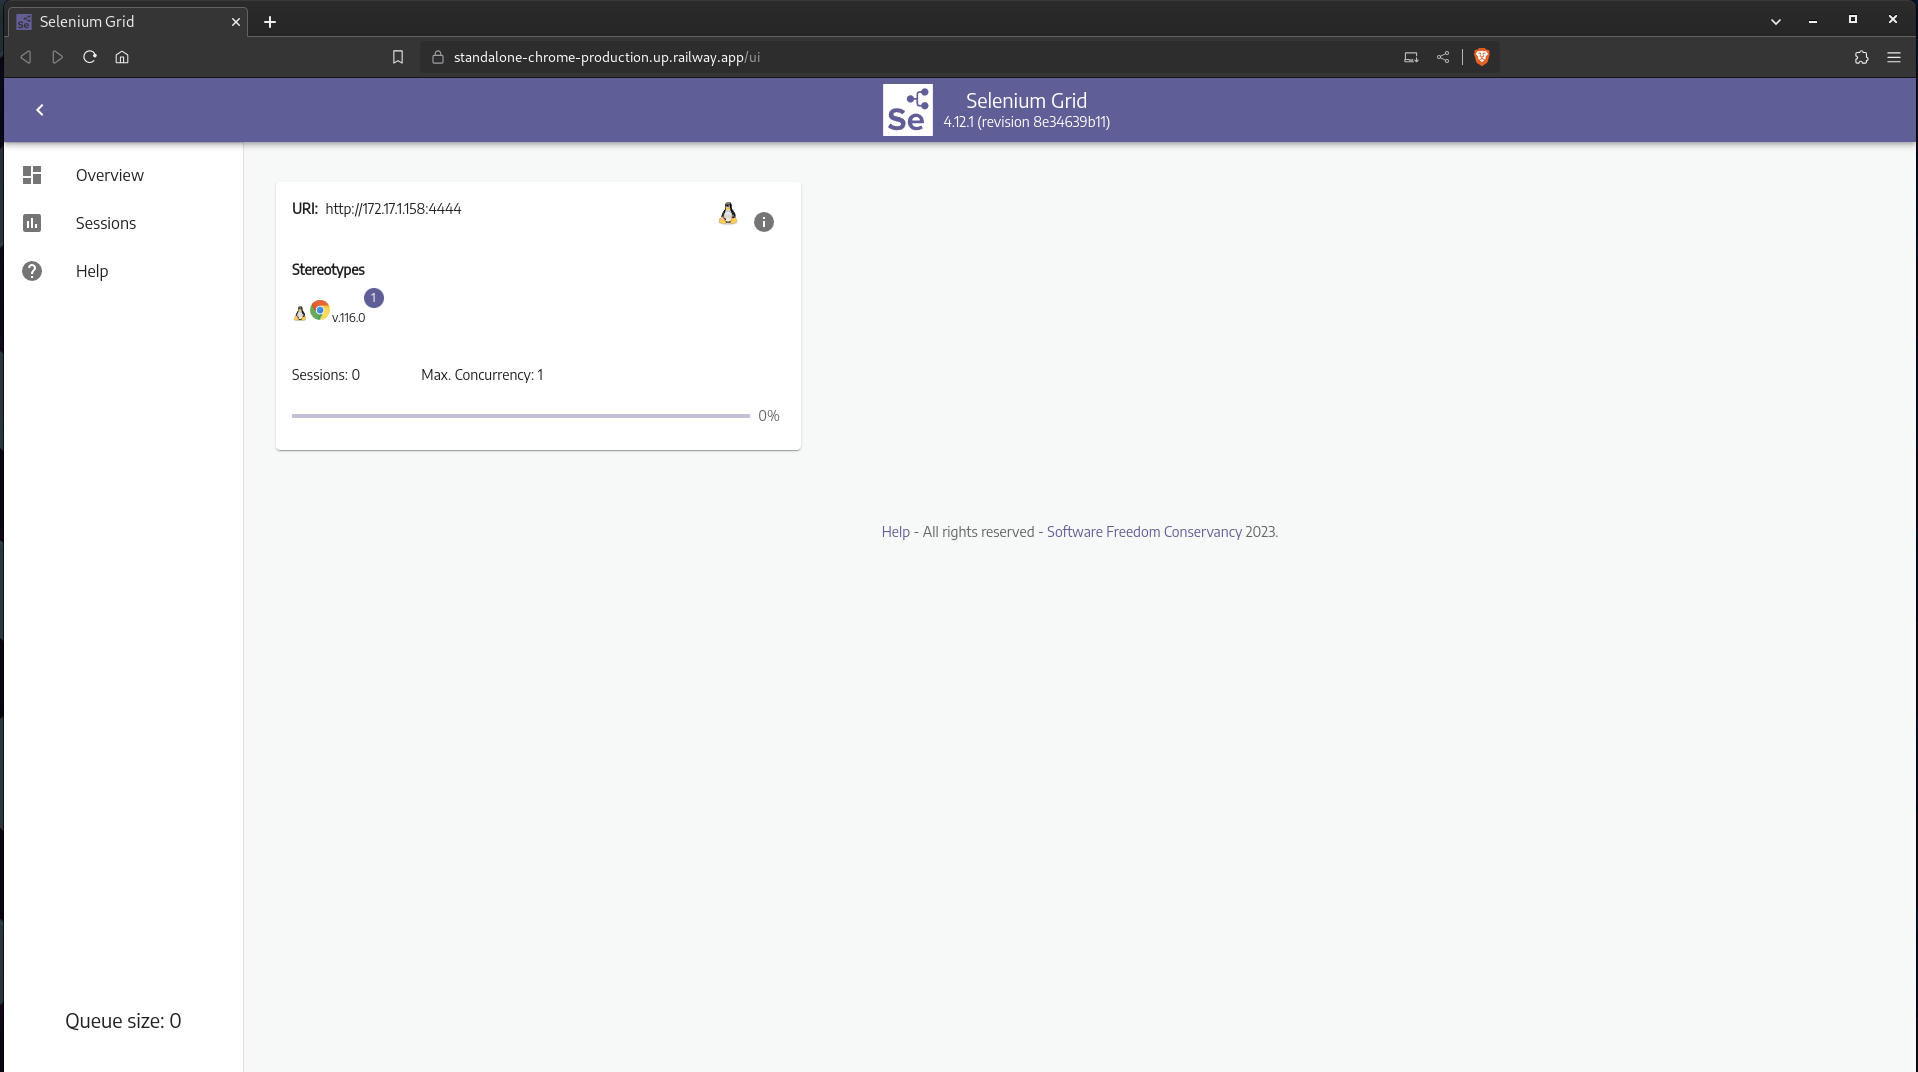The height and width of the screenshot is (1072, 1918).
Task: Open the tab search dropdown arrow
Action: (1776, 20)
